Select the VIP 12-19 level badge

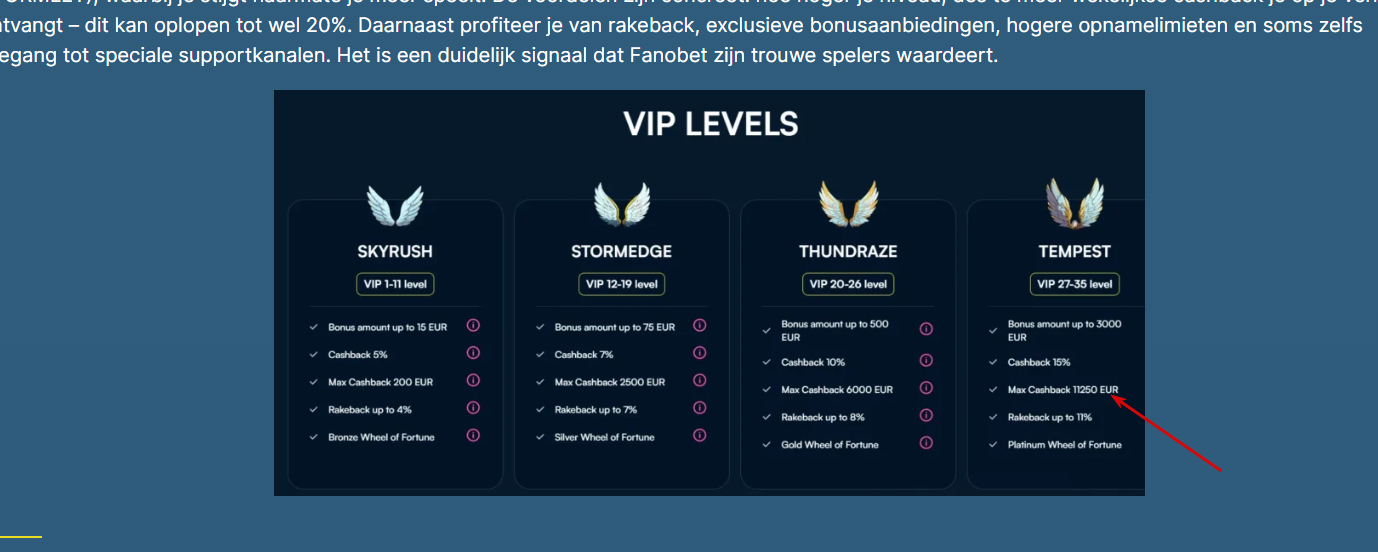pos(622,284)
